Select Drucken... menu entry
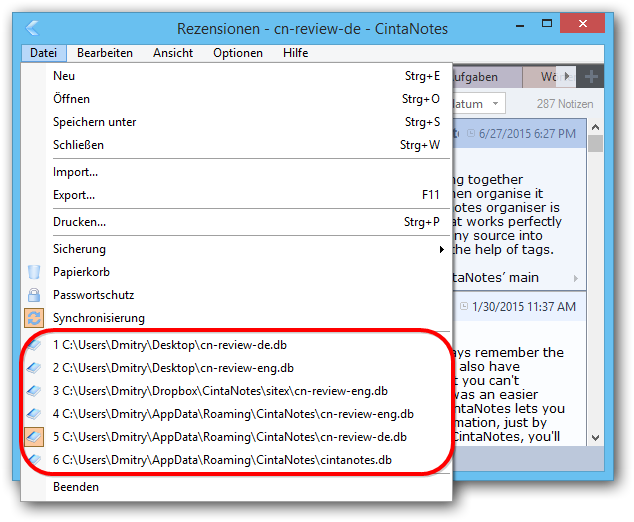This screenshot has height=522, width=634. (x=247, y=222)
